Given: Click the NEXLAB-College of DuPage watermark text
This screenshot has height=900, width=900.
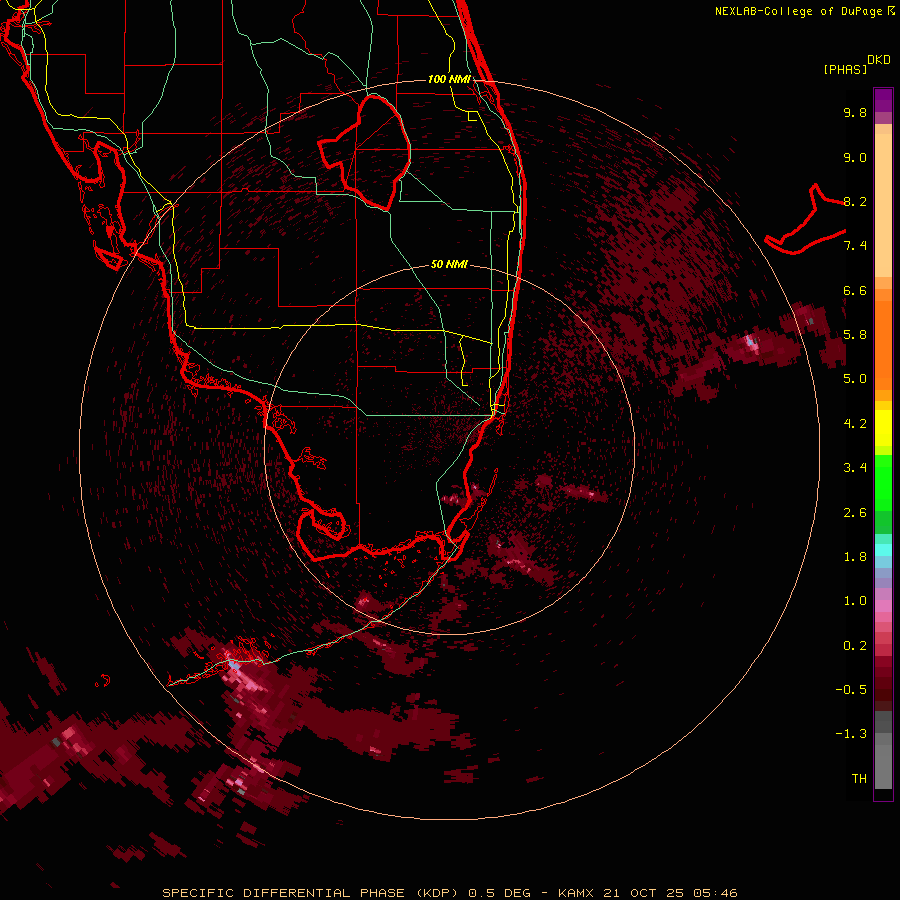Looking at the screenshot, I should [x=805, y=11].
